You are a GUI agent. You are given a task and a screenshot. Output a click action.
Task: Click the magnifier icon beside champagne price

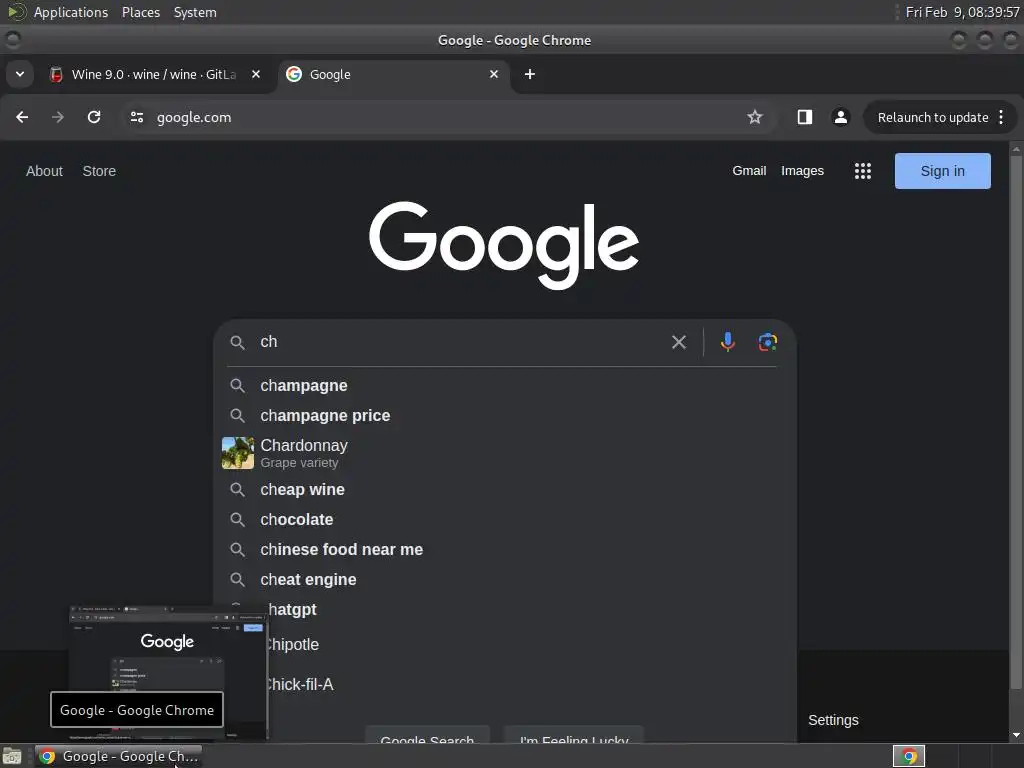(238, 416)
